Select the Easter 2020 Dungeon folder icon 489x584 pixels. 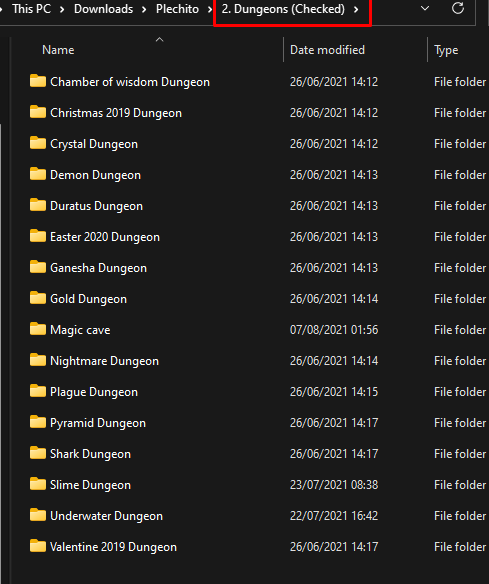38,236
